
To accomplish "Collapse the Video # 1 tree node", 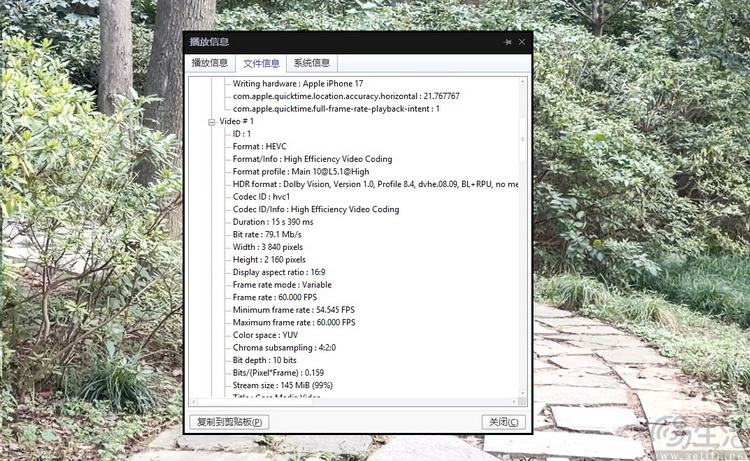I will [211, 121].
